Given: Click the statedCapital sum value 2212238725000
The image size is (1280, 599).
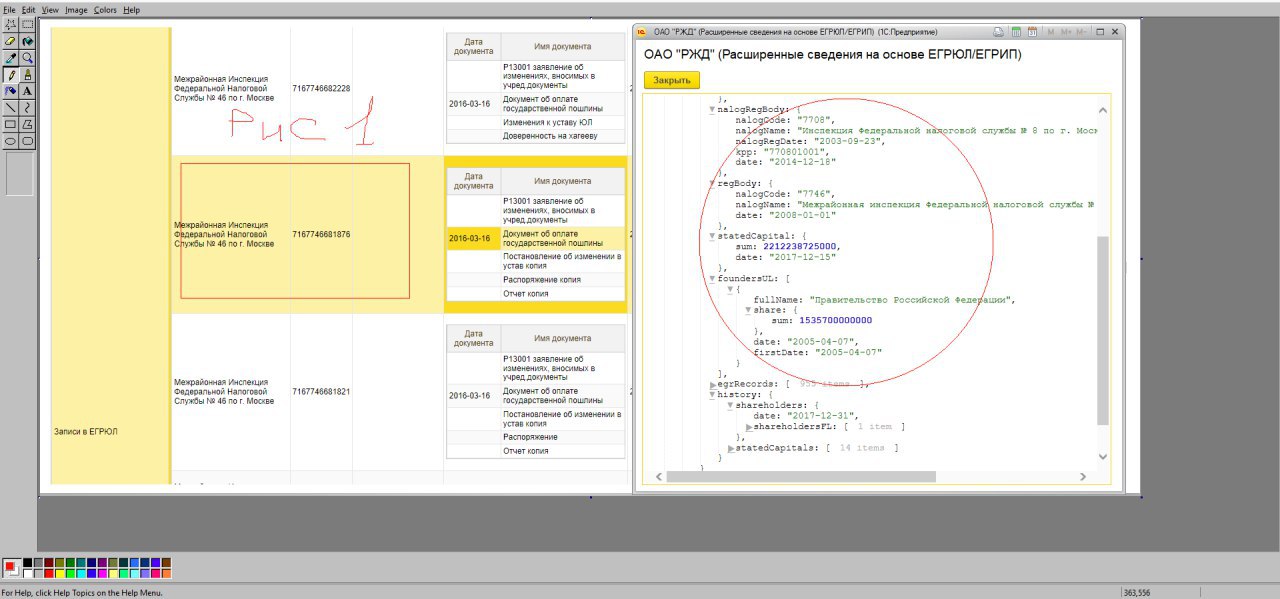Looking at the screenshot, I should [x=800, y=246].
